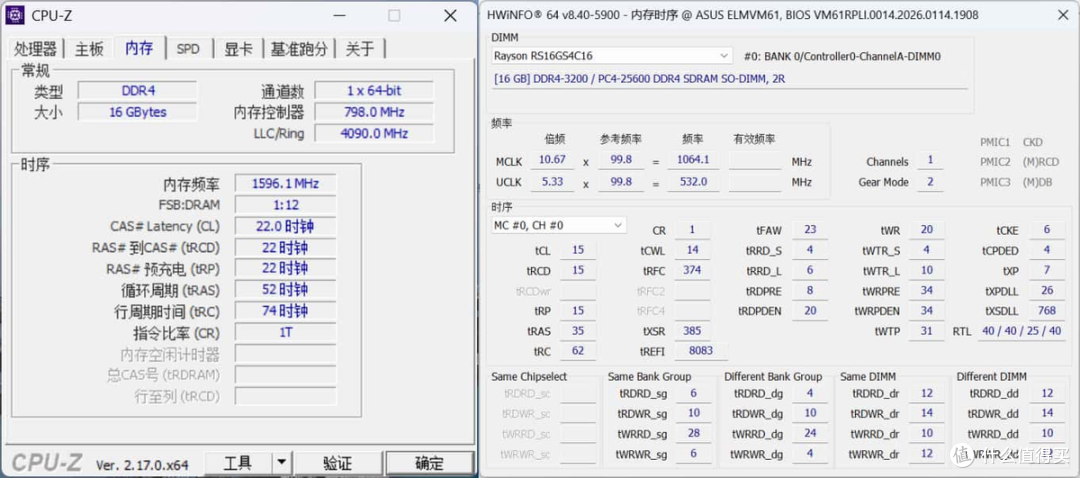
Task: Click the 16 GBytes size value
Action: [138, 112]
